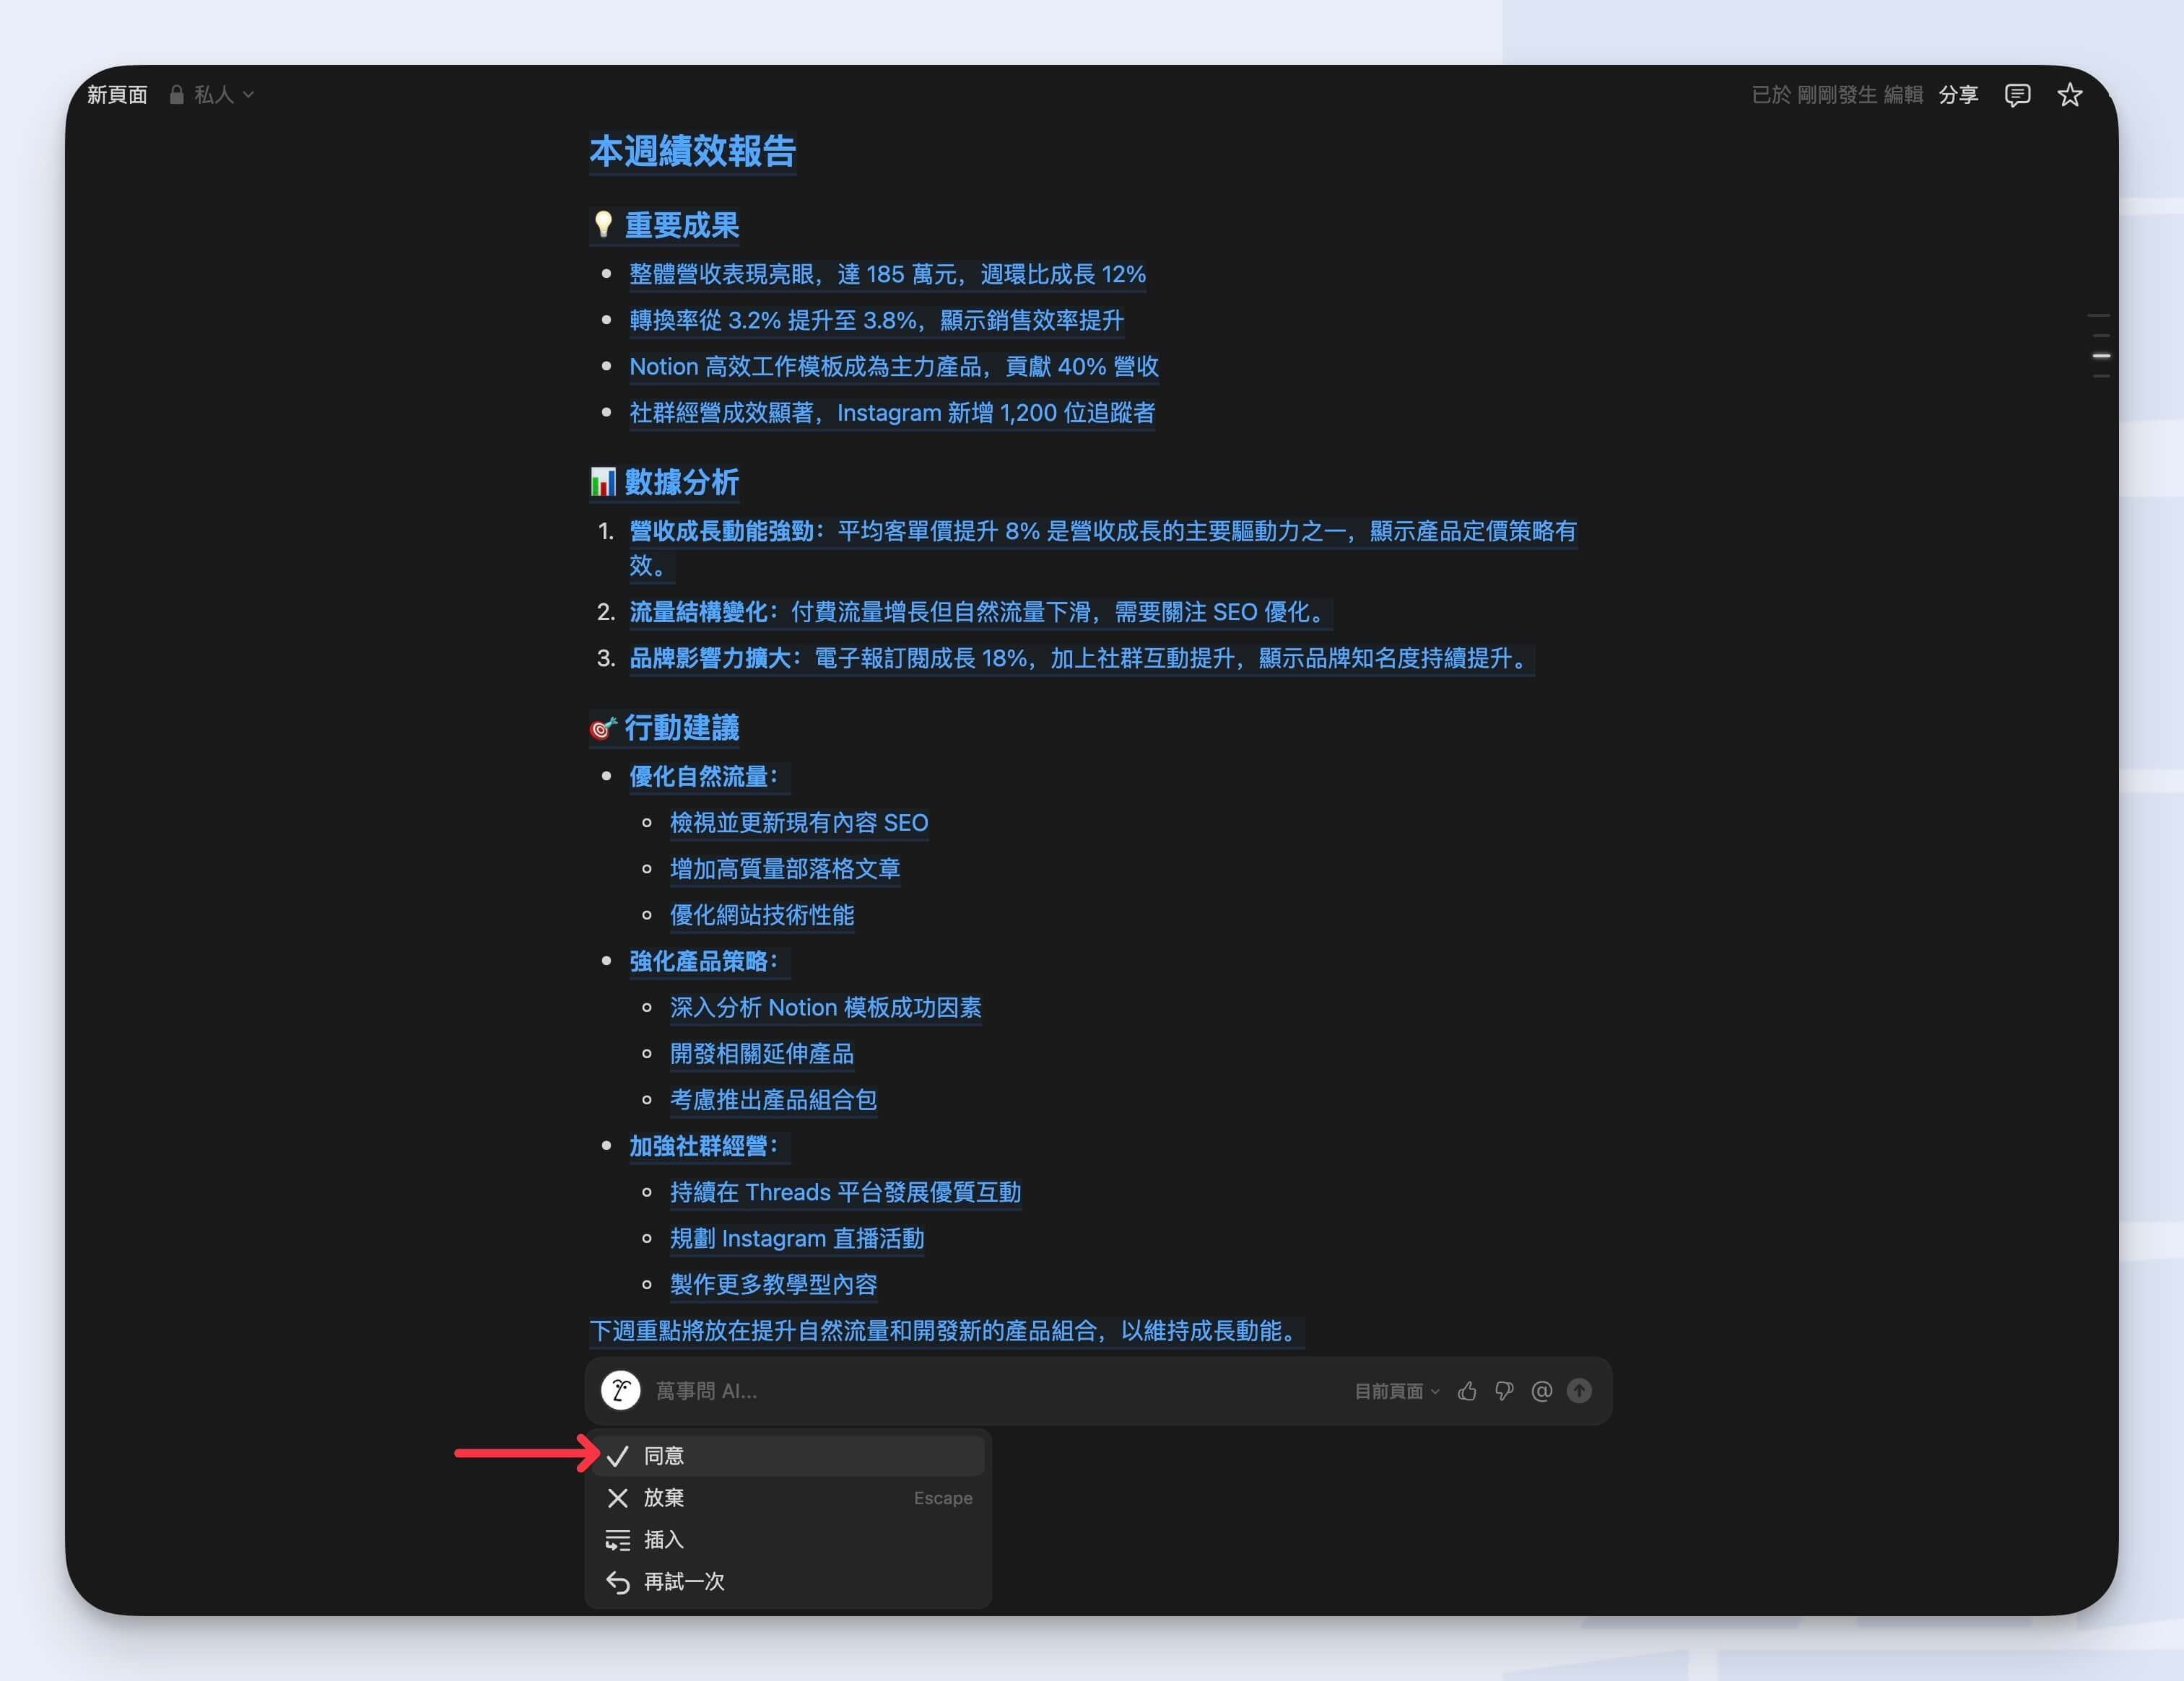Click the 數據分析 heading
Viewport: 2184px width, 1681px height.
[681, 482]
